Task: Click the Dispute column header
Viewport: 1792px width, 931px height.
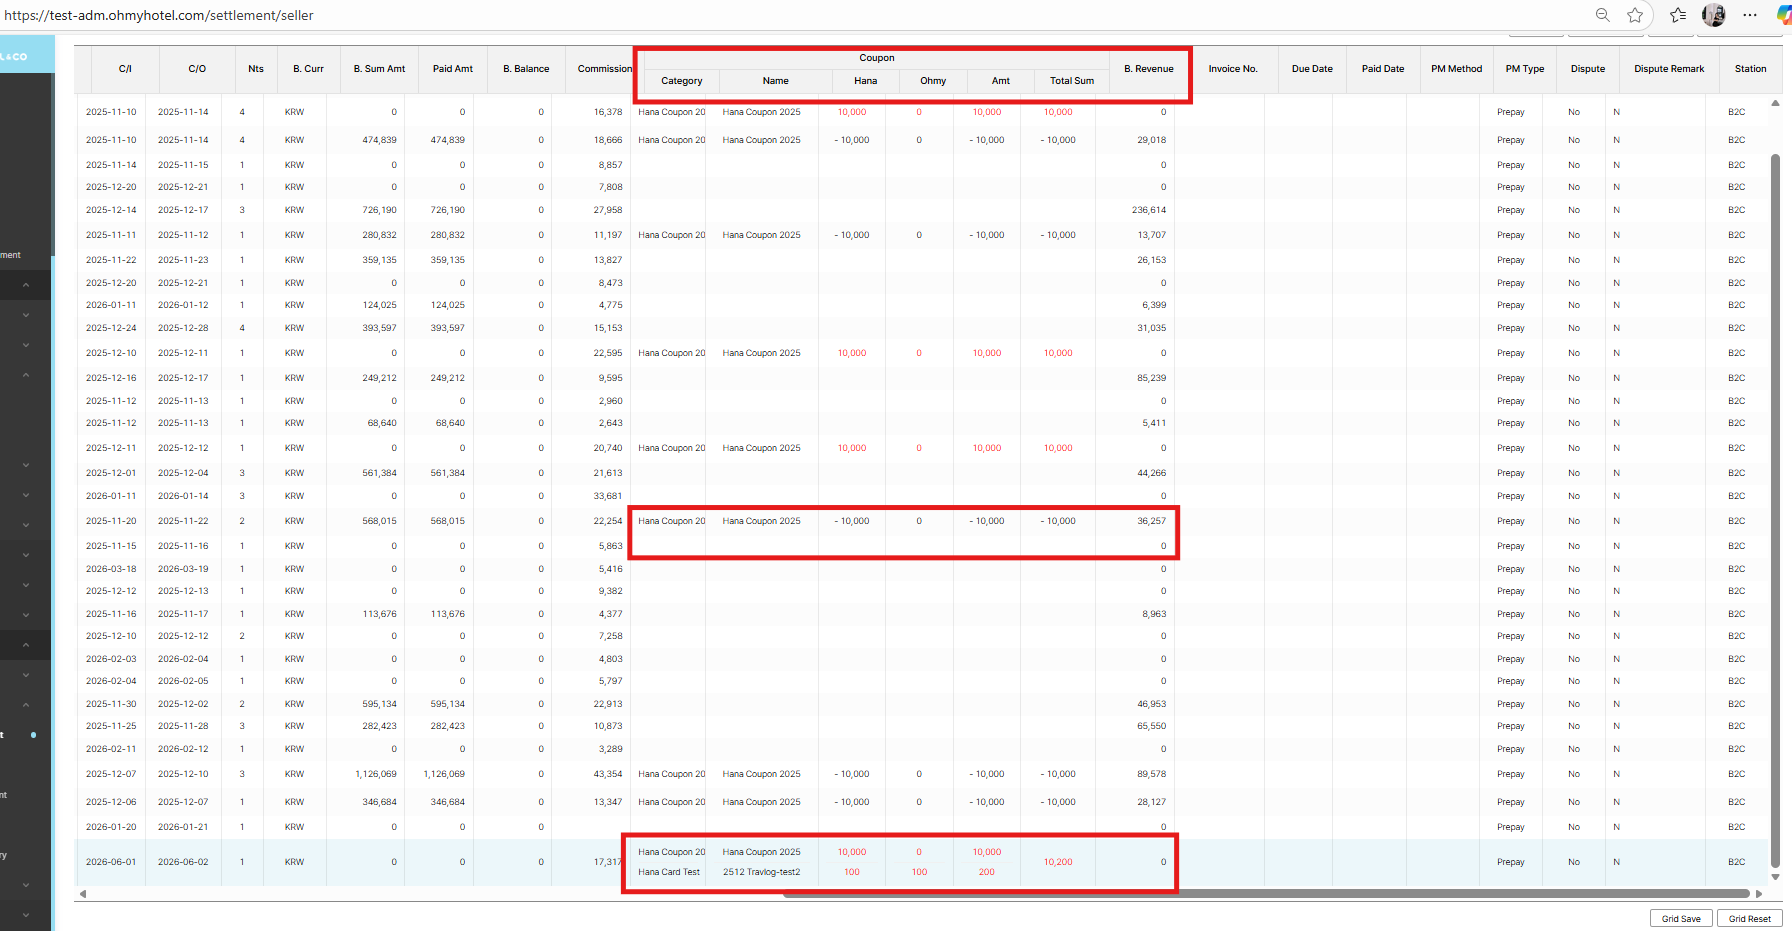Action: click(1588, 69)
